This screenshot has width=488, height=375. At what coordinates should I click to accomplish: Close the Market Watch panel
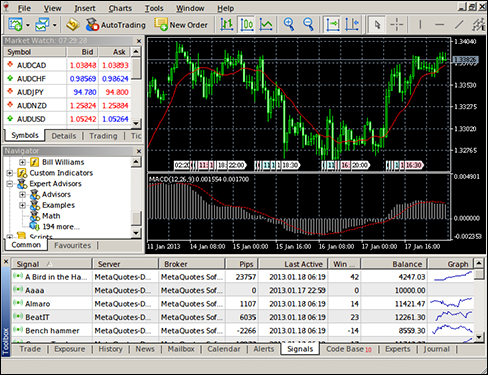(x=139, y=41)
